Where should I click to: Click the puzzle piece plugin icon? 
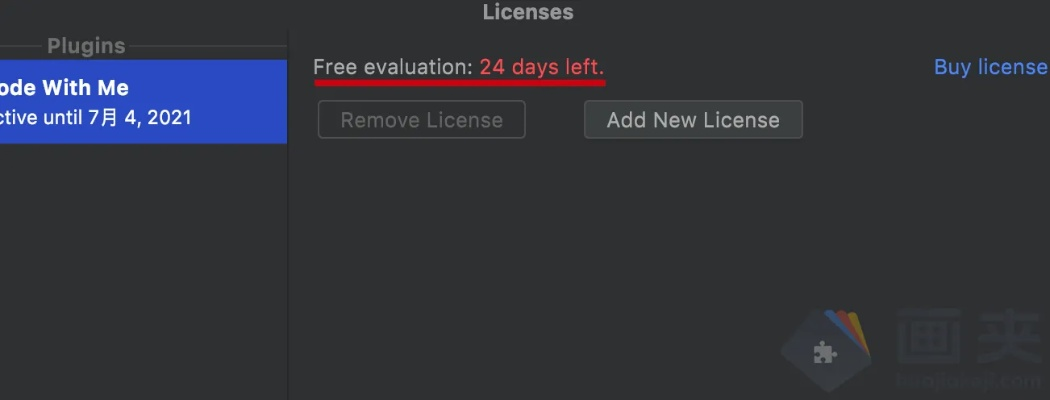pyautogui.click(x=824, y=352)
